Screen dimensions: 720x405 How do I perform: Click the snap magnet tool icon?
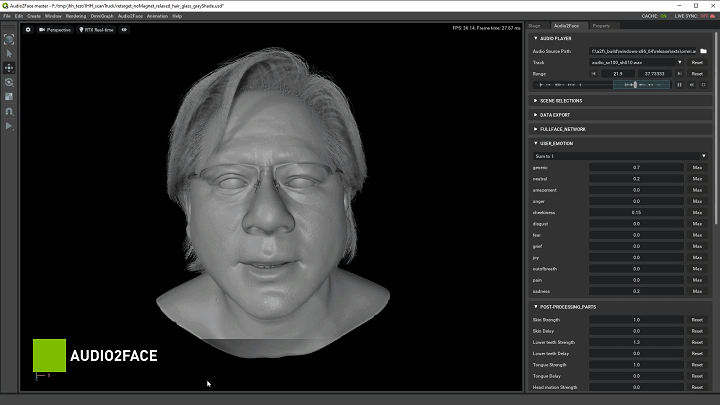[x=9, y=111]
